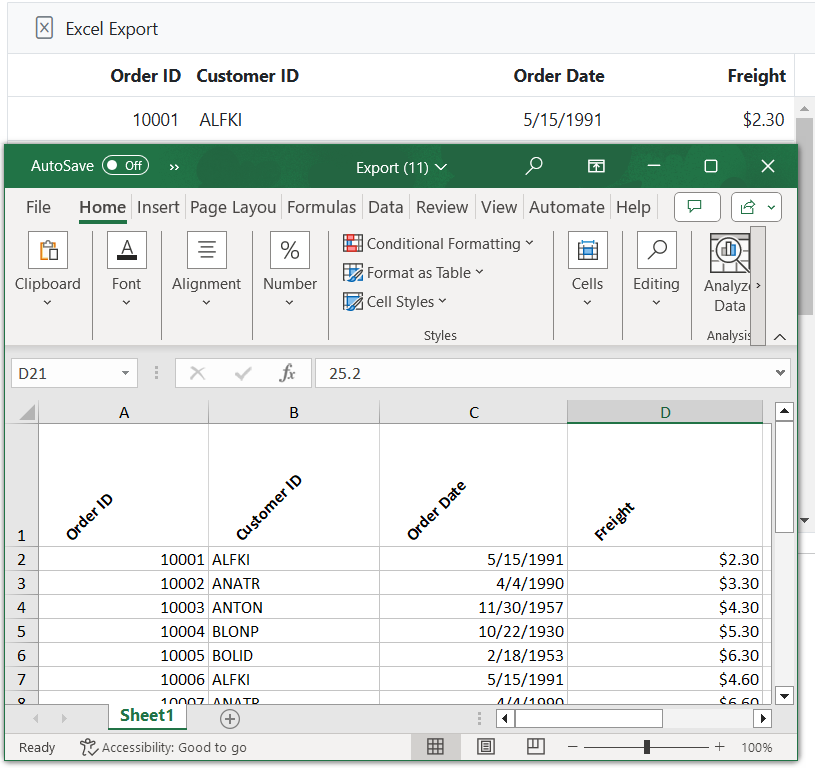The height and width of the screenshot is (768, 815).
Task: Open the Font group icon
Action: (126, 250)
